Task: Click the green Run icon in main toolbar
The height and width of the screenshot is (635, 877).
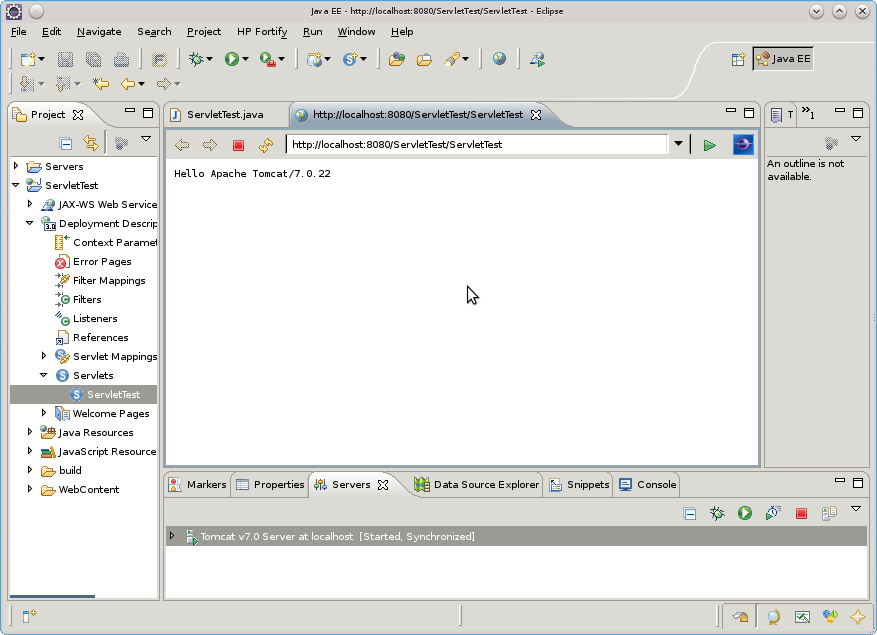Action: click(232, 59)
